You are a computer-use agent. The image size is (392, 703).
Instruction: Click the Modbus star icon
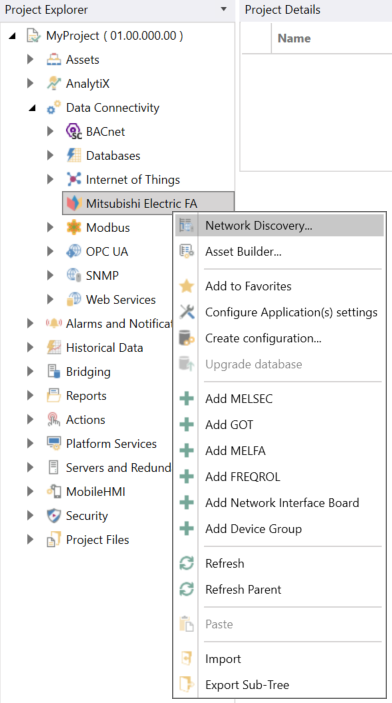point(74,227)
